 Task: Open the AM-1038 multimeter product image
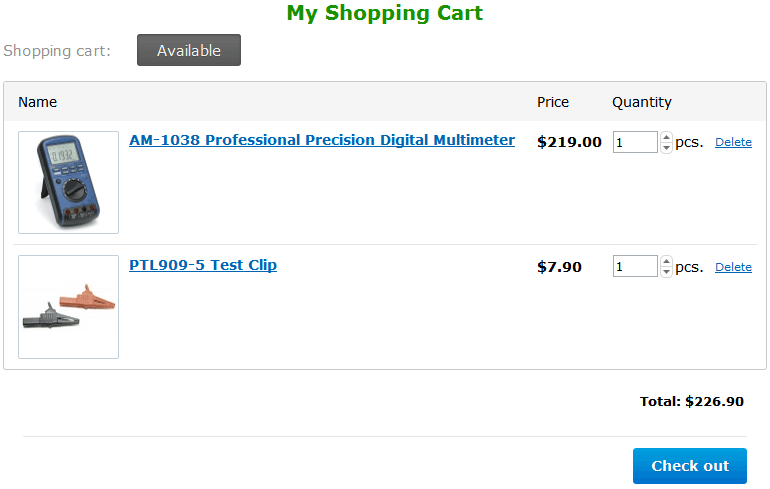point(68,182)
